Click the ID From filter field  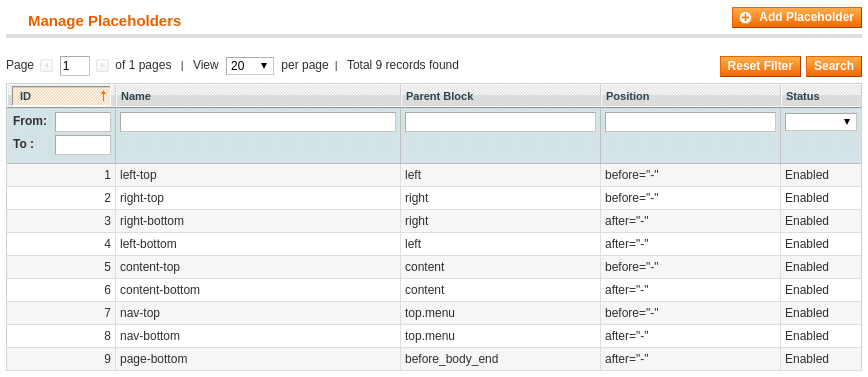tap(83, 122)
